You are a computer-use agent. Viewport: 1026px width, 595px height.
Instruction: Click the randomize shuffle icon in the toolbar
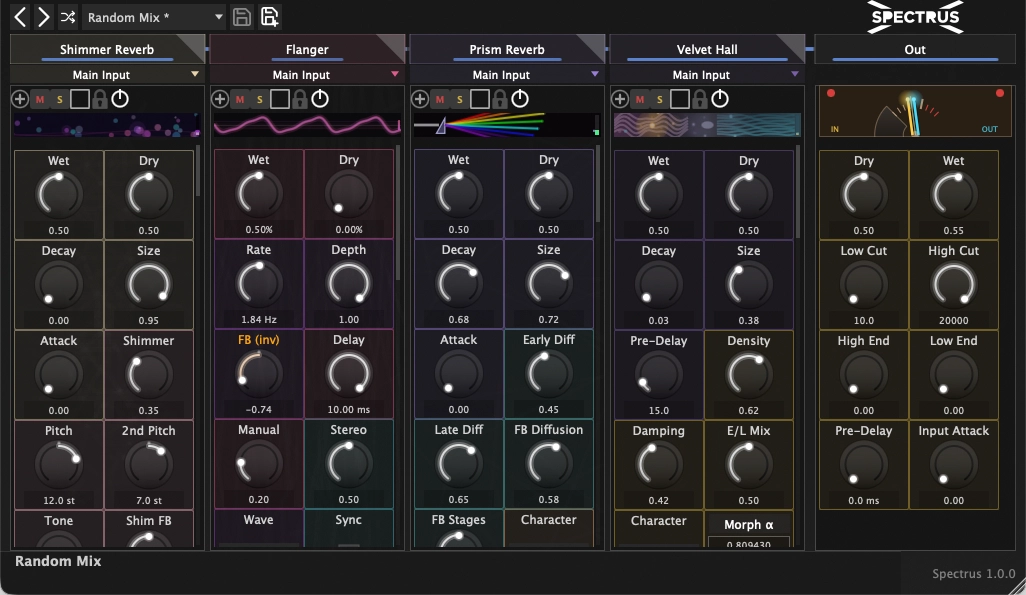point(66,17)
